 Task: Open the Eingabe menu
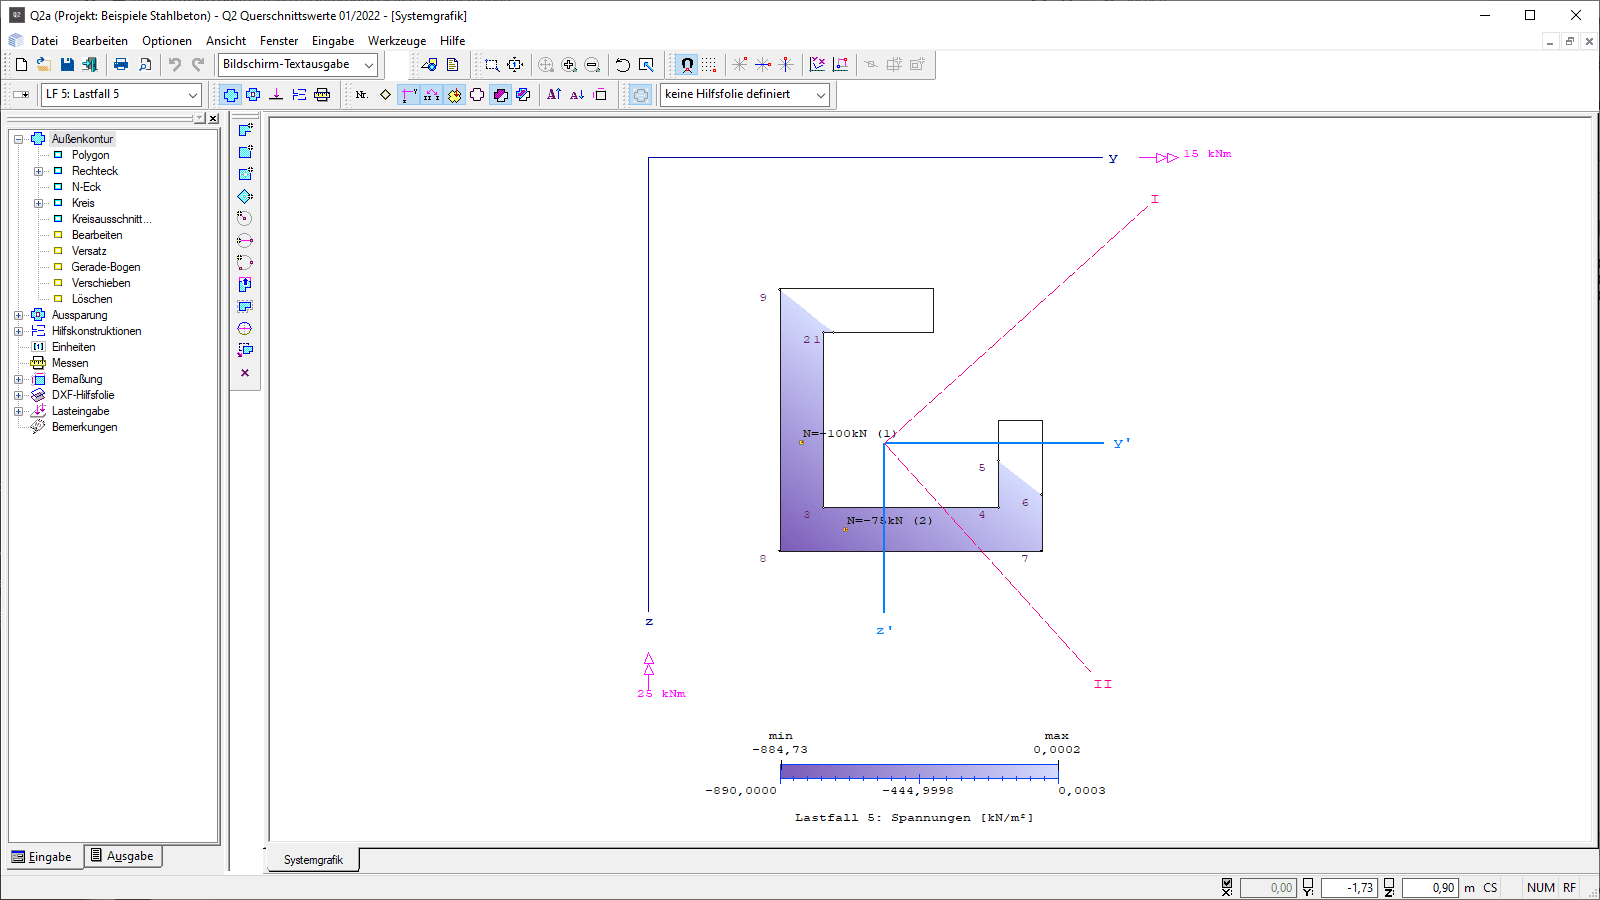point(333,41)
